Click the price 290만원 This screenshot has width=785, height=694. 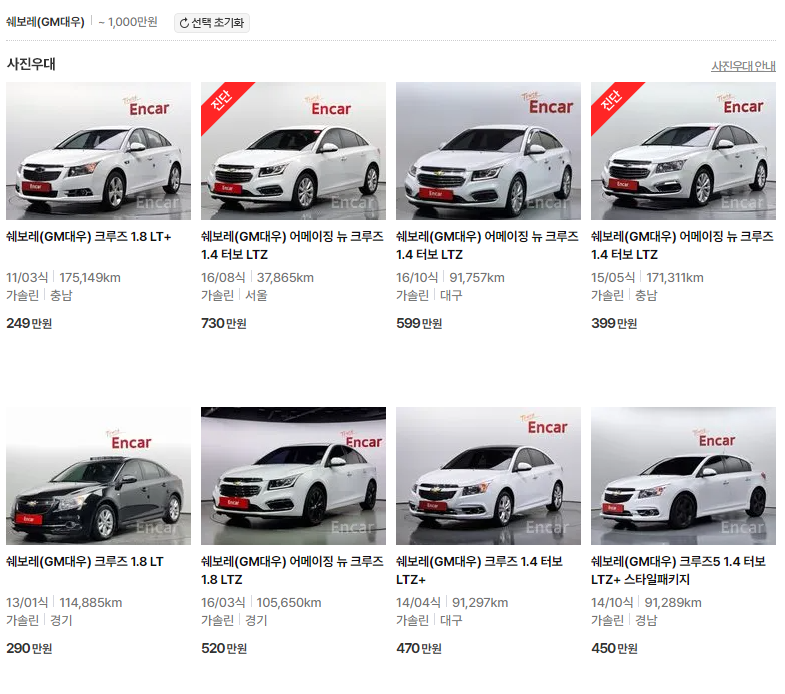(x=29, y=648)
